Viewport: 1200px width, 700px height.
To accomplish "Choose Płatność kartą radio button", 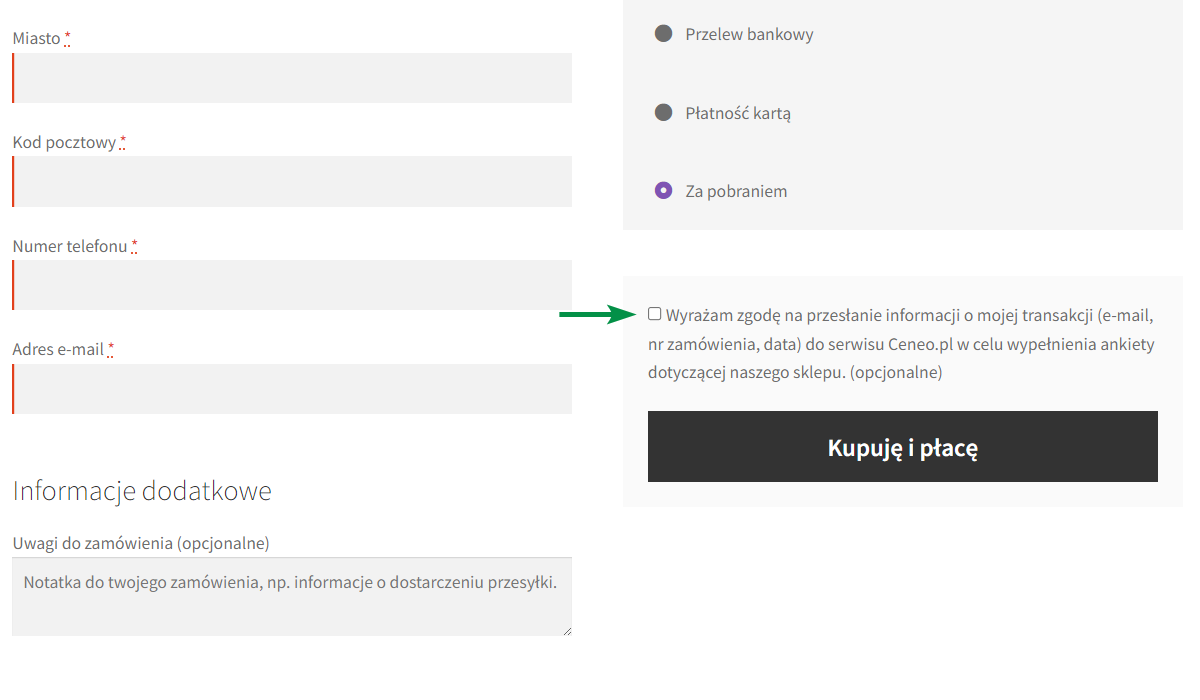I will pyautogui.click(x=663, y=112).
